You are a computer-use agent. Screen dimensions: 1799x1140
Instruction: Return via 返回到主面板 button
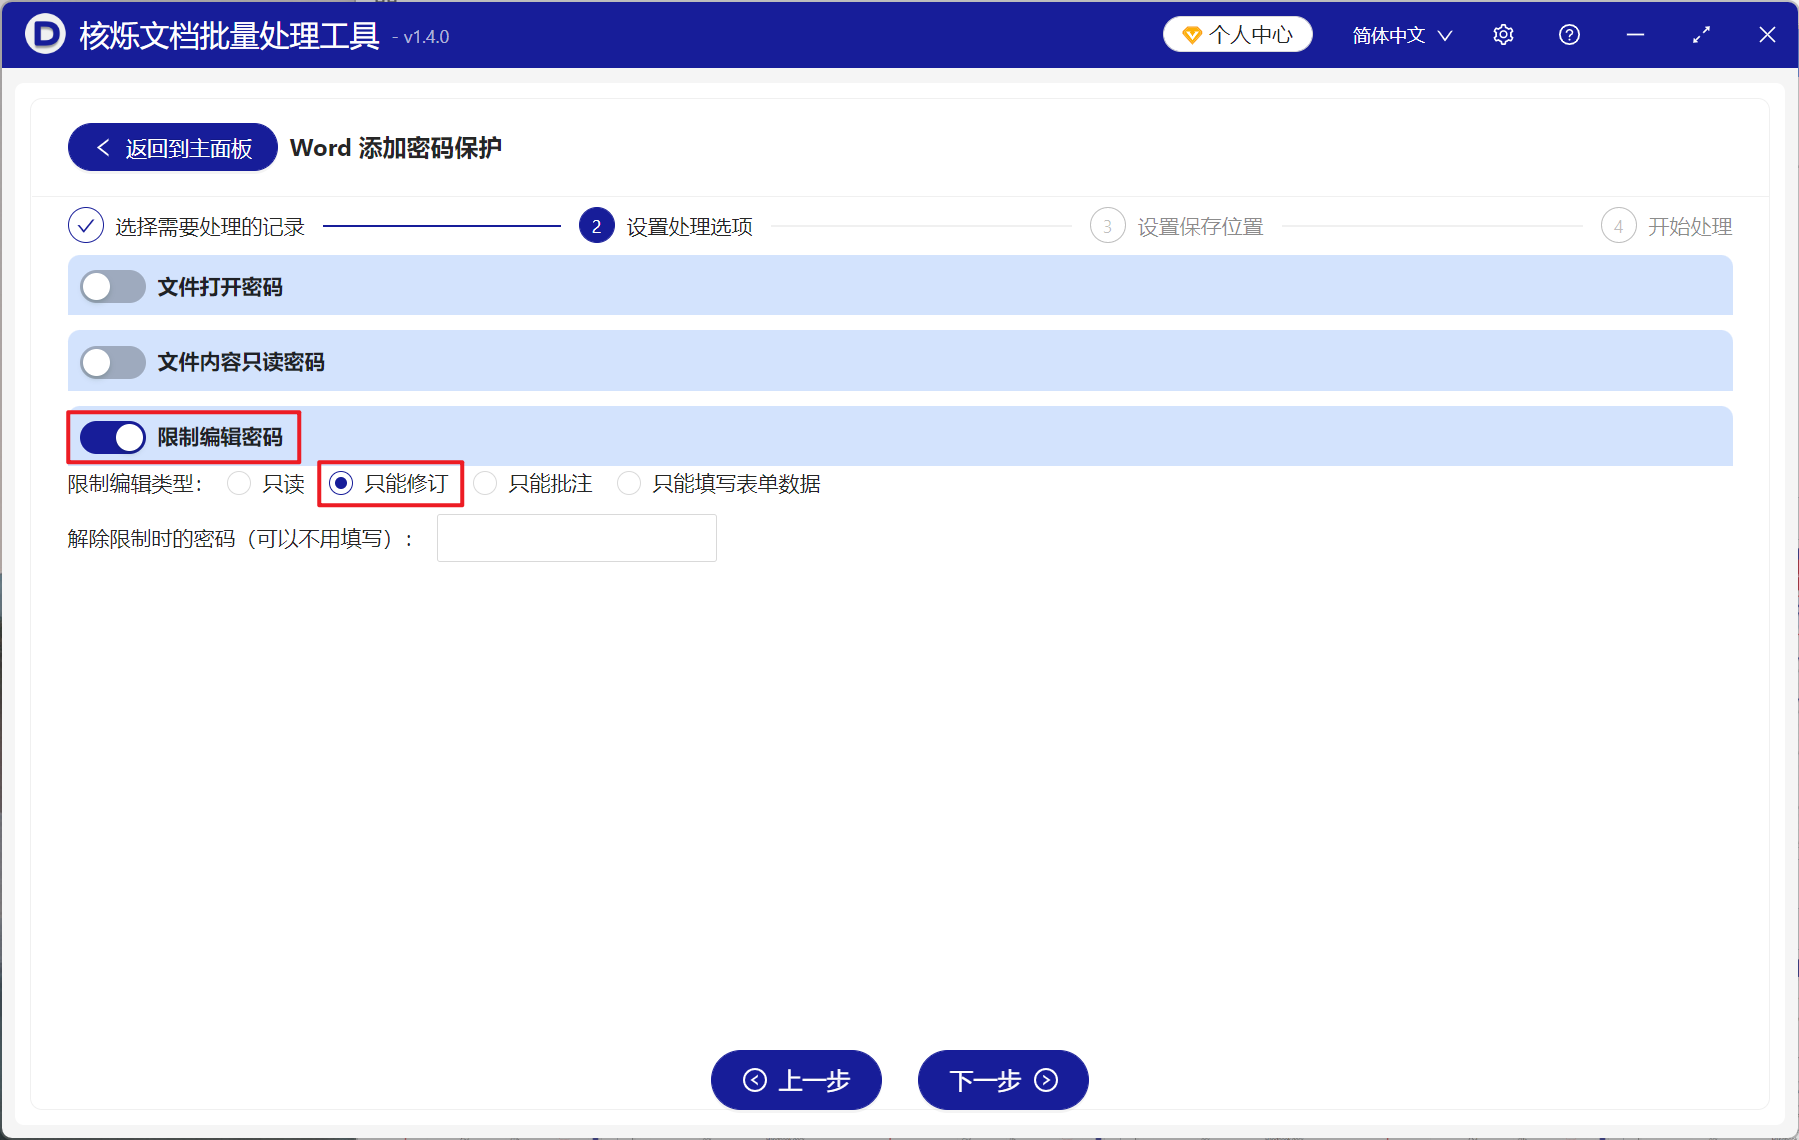(x=171, y=147)
